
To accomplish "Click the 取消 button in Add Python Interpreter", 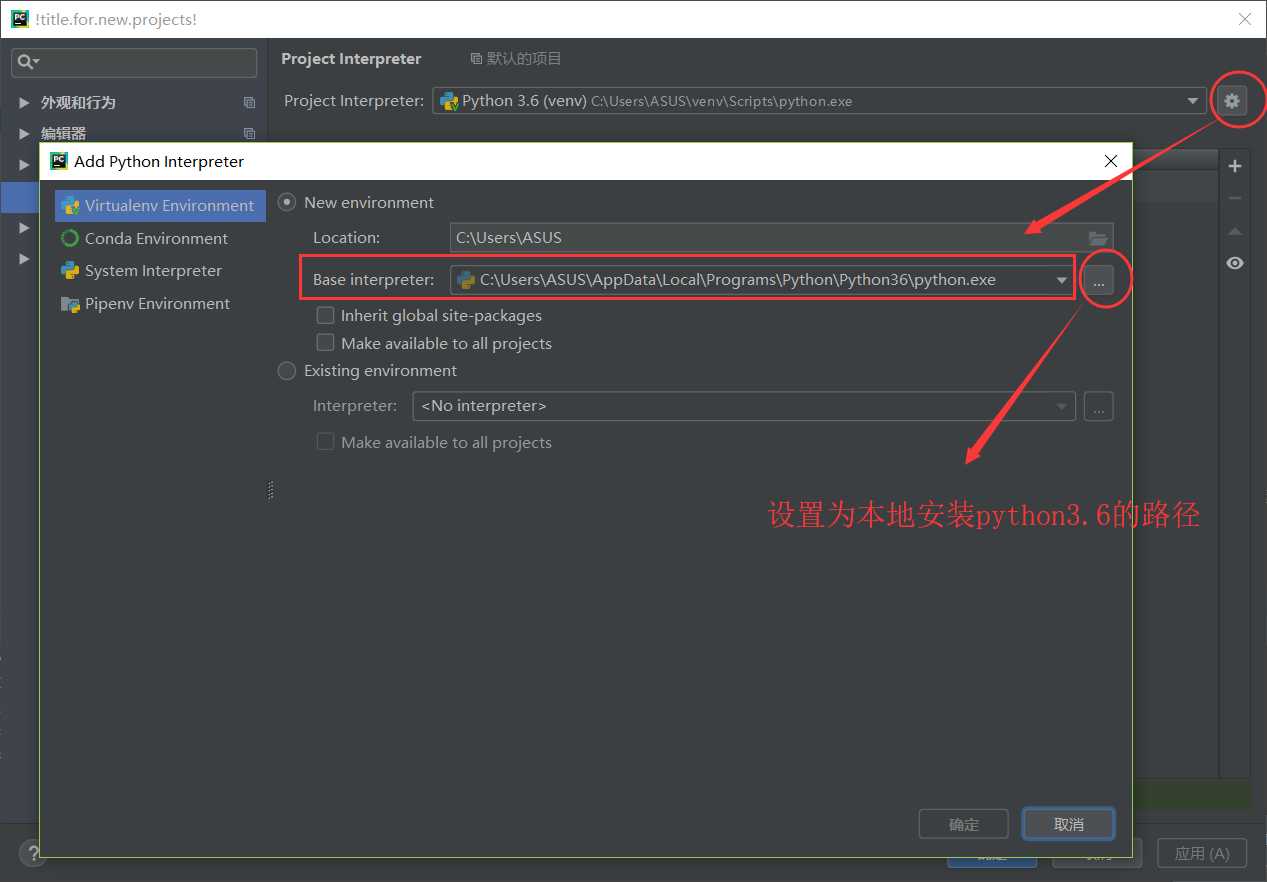I will coord(1069,824).
